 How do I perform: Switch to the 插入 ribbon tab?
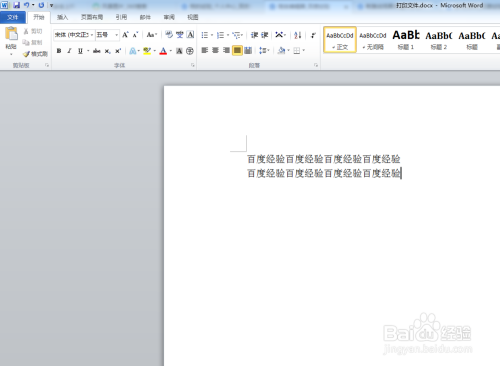pyautogui.click(x=62, y=17)
